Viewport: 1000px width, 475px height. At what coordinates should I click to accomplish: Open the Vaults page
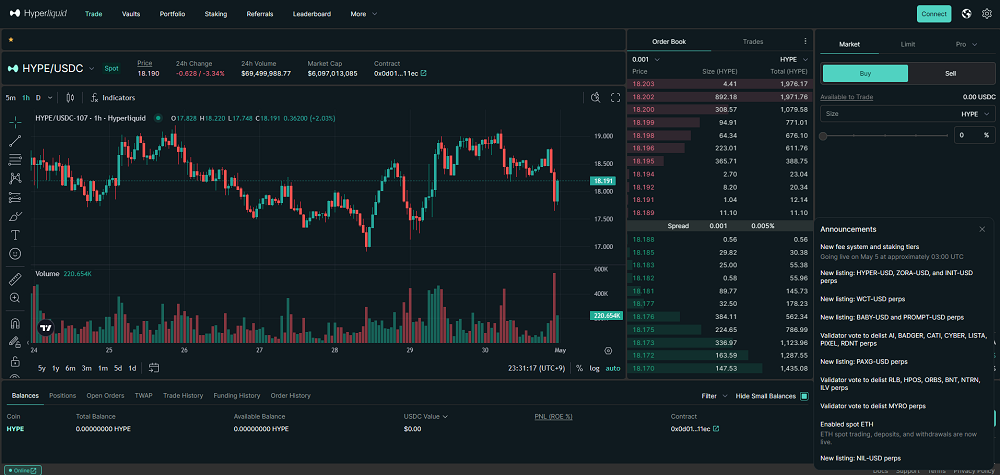pos(131,13)
